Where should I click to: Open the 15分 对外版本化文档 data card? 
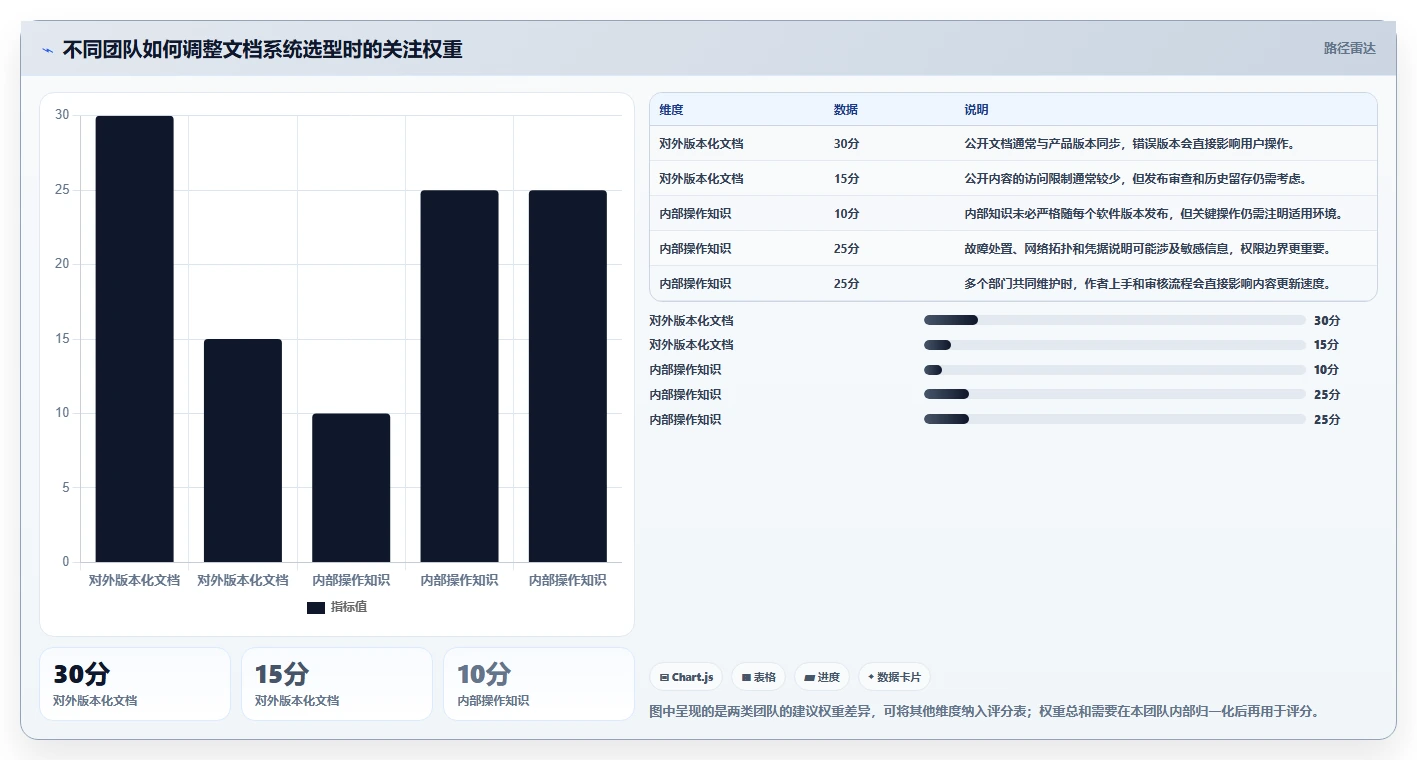click(337, 684)
